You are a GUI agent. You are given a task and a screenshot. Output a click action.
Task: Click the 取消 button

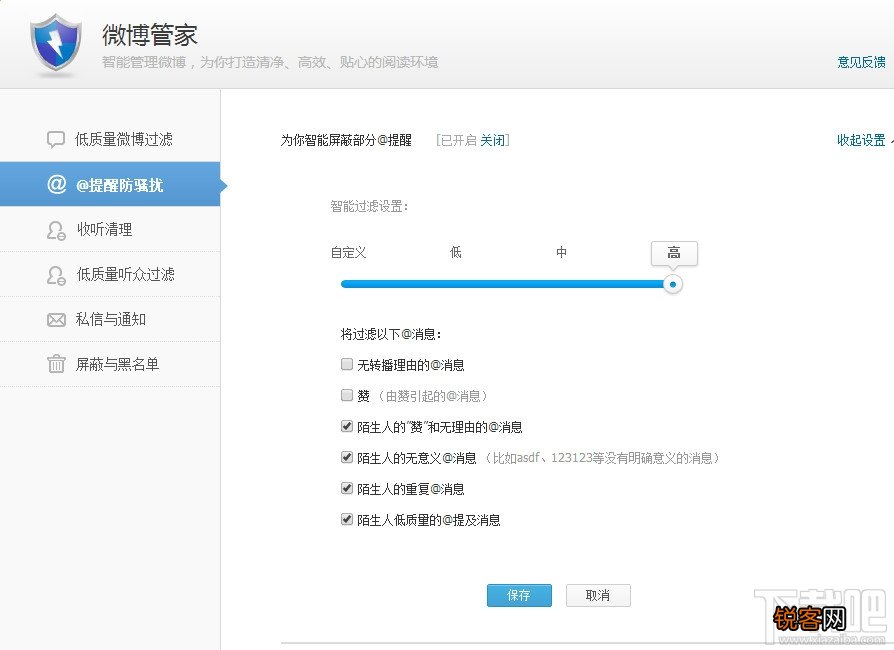click(x=598, y=595)
